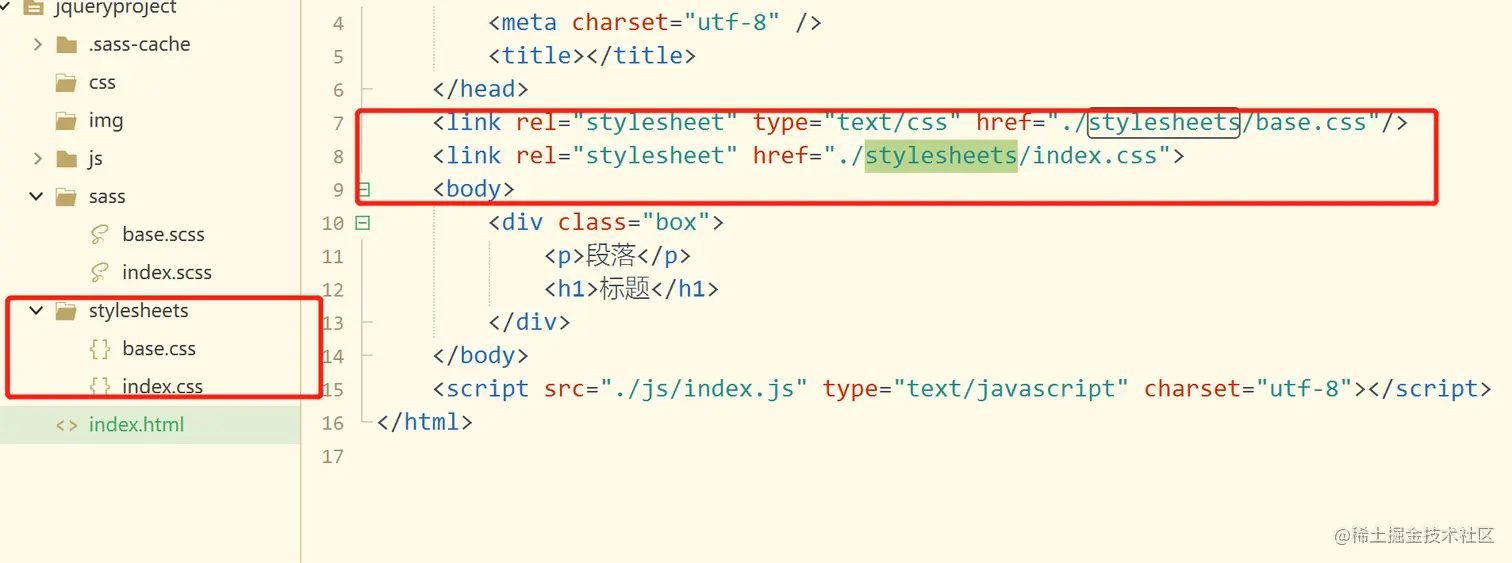Click the css folder icon
The height and width of the screenshot is (563, 1512).
(67, 82)
